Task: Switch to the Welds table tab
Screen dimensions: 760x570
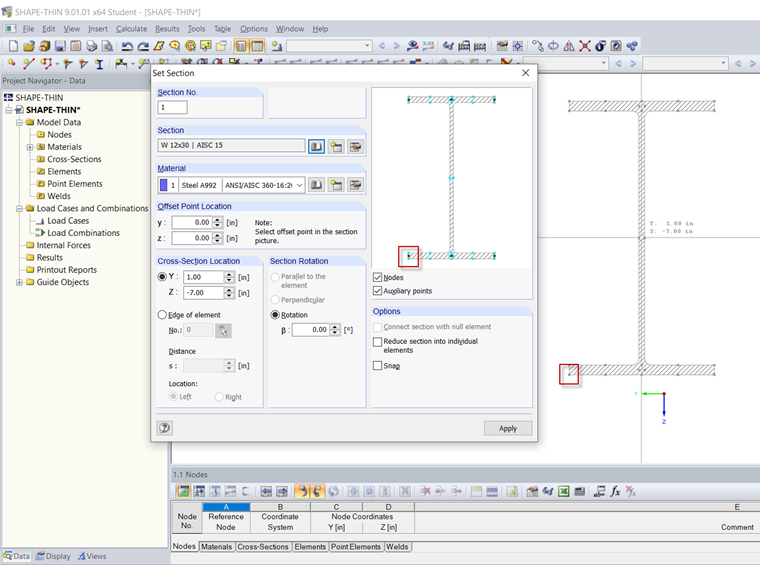Action: (x=397, y=547)
